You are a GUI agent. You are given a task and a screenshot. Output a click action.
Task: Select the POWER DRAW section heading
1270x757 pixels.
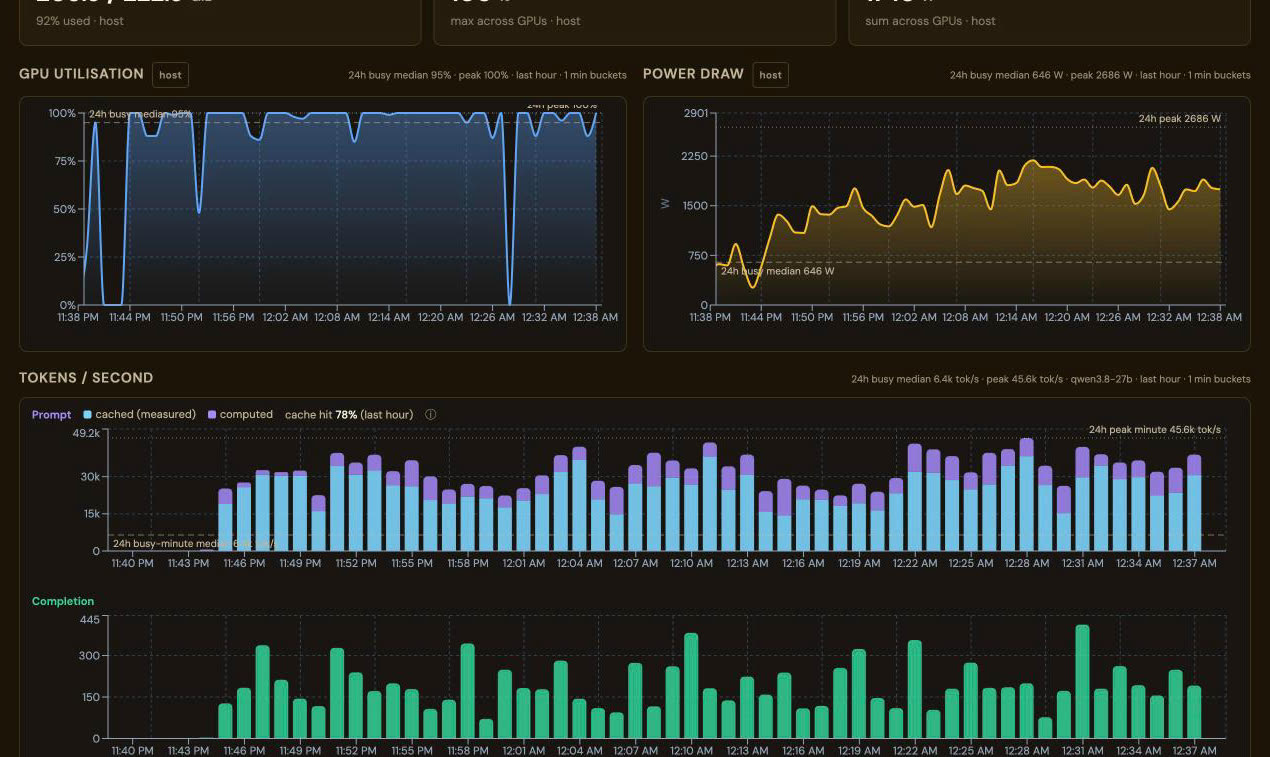pos(693,74)
